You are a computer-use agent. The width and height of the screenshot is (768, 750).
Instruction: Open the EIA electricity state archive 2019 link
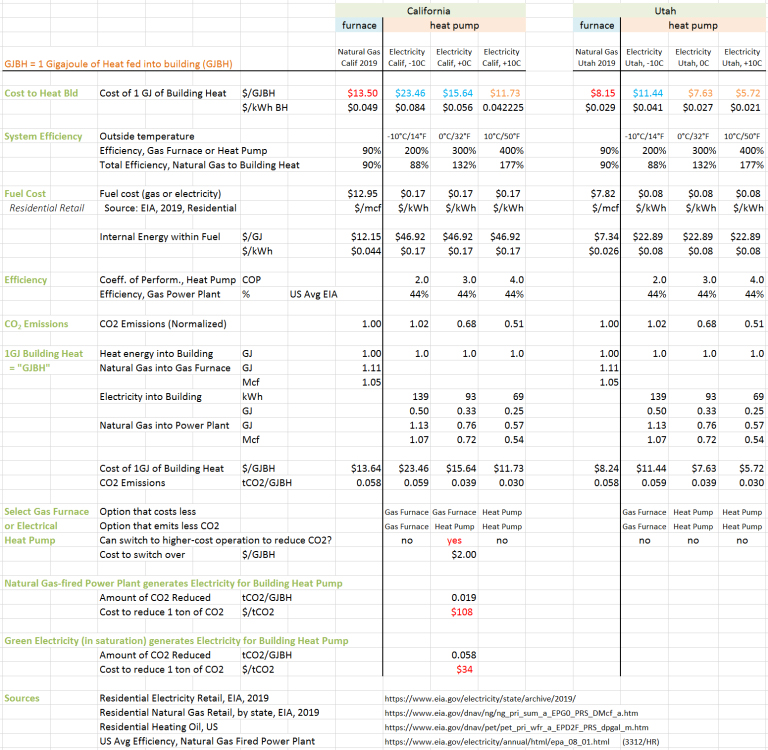click(x=480, y=697)
